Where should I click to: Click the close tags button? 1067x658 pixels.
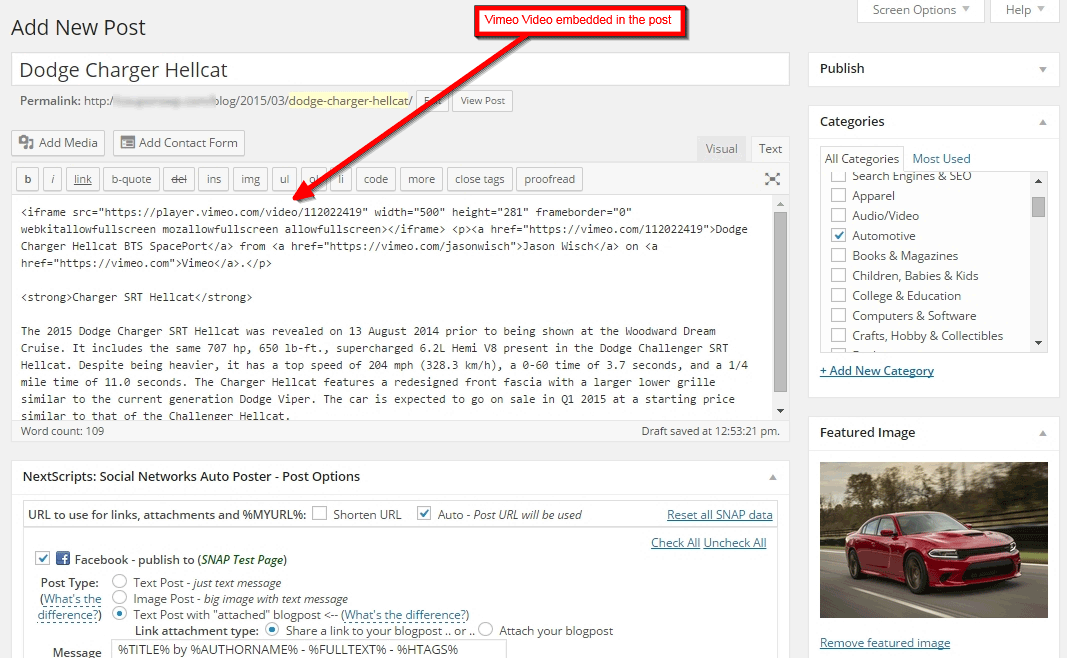pos(480,179)
